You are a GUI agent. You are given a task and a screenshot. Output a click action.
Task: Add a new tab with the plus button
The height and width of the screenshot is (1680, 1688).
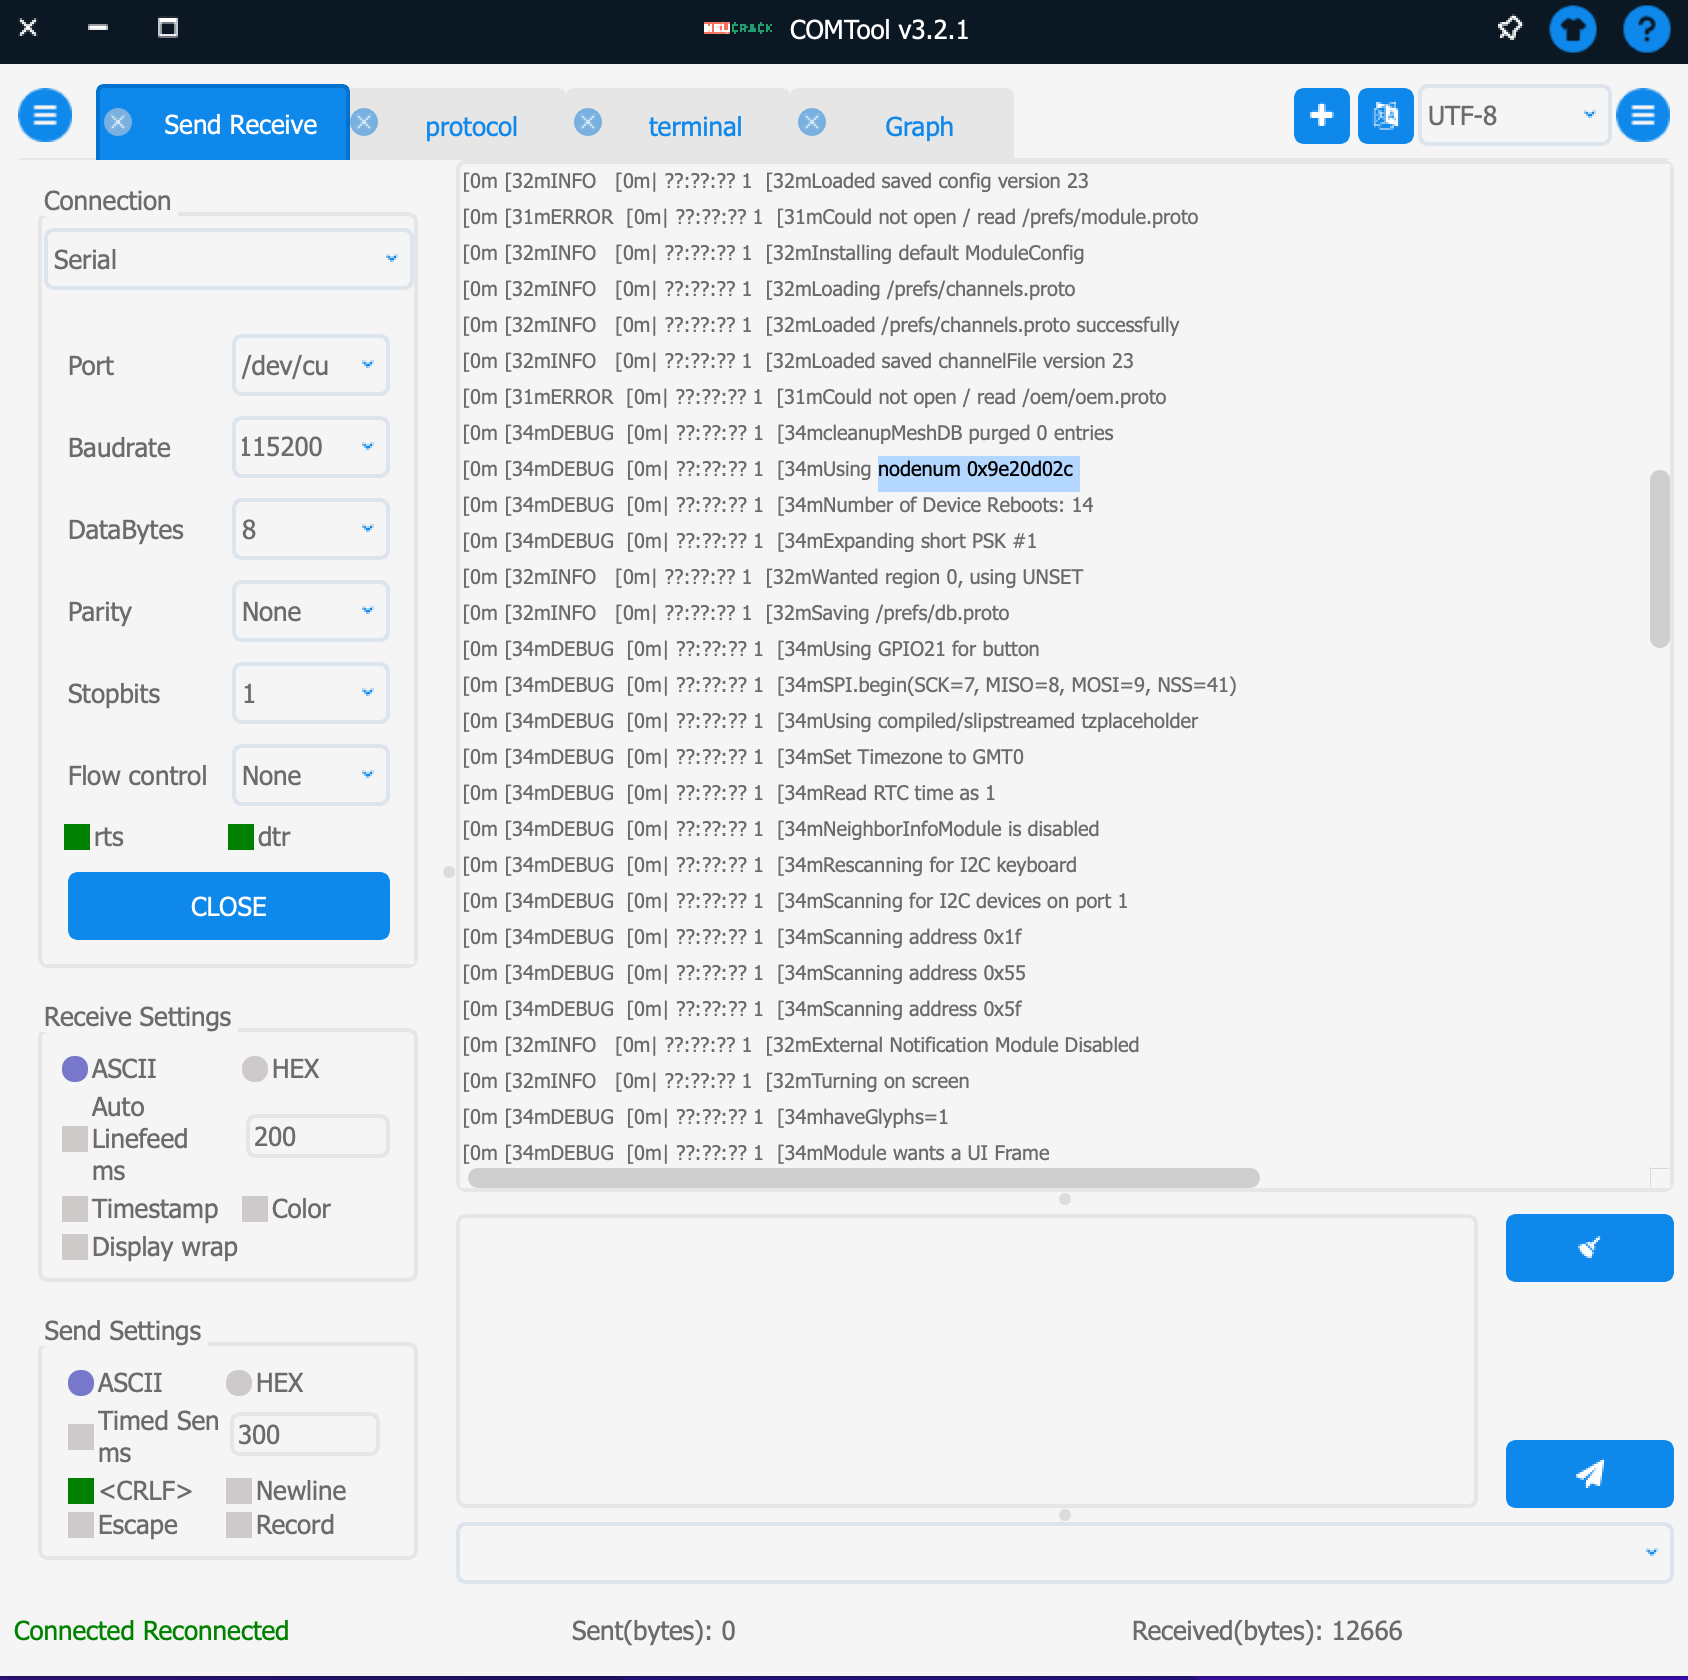tap(1321, 116)
